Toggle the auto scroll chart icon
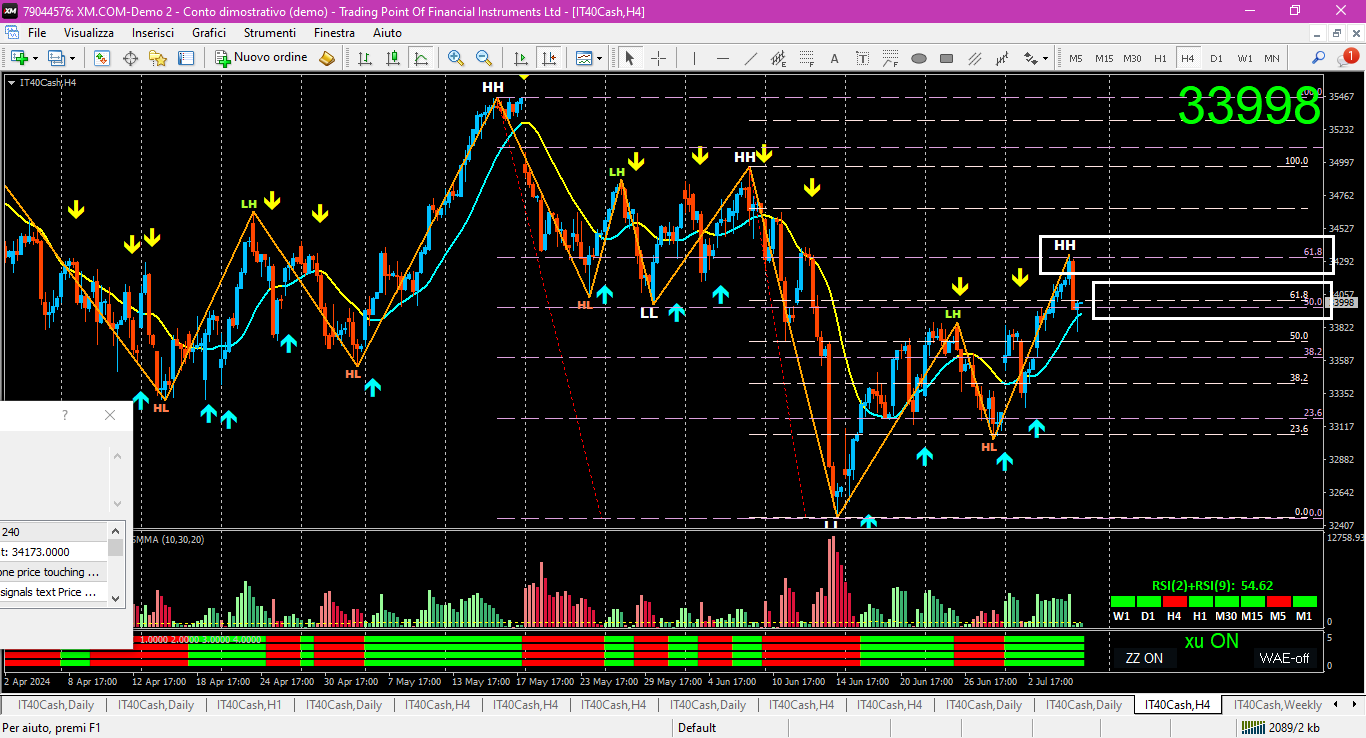 520,58
